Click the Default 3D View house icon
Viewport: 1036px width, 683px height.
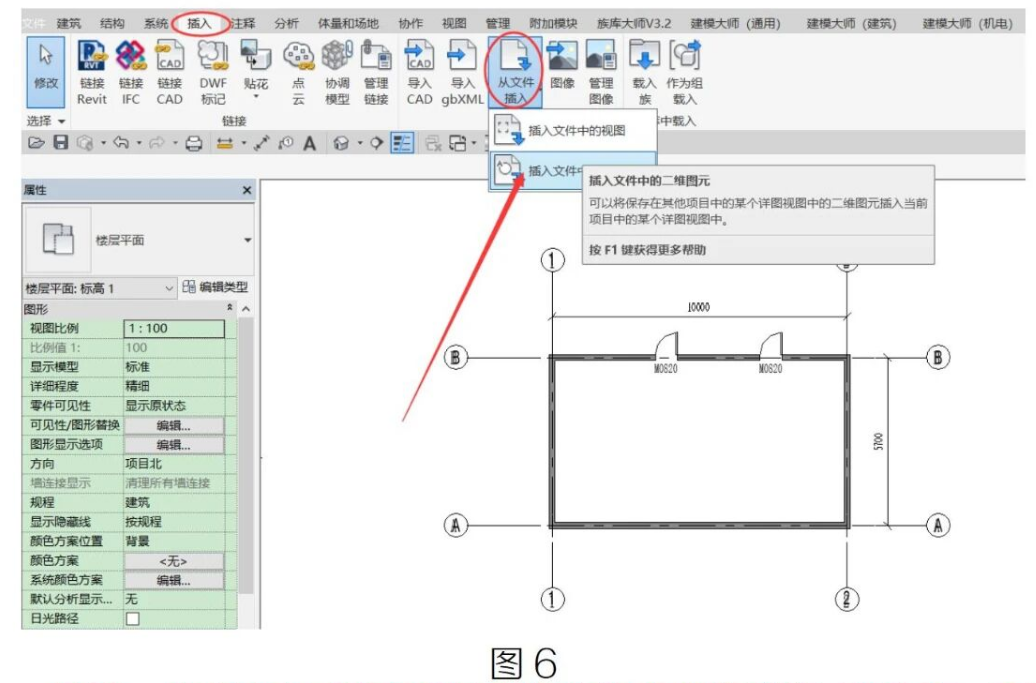pos(341,143)
